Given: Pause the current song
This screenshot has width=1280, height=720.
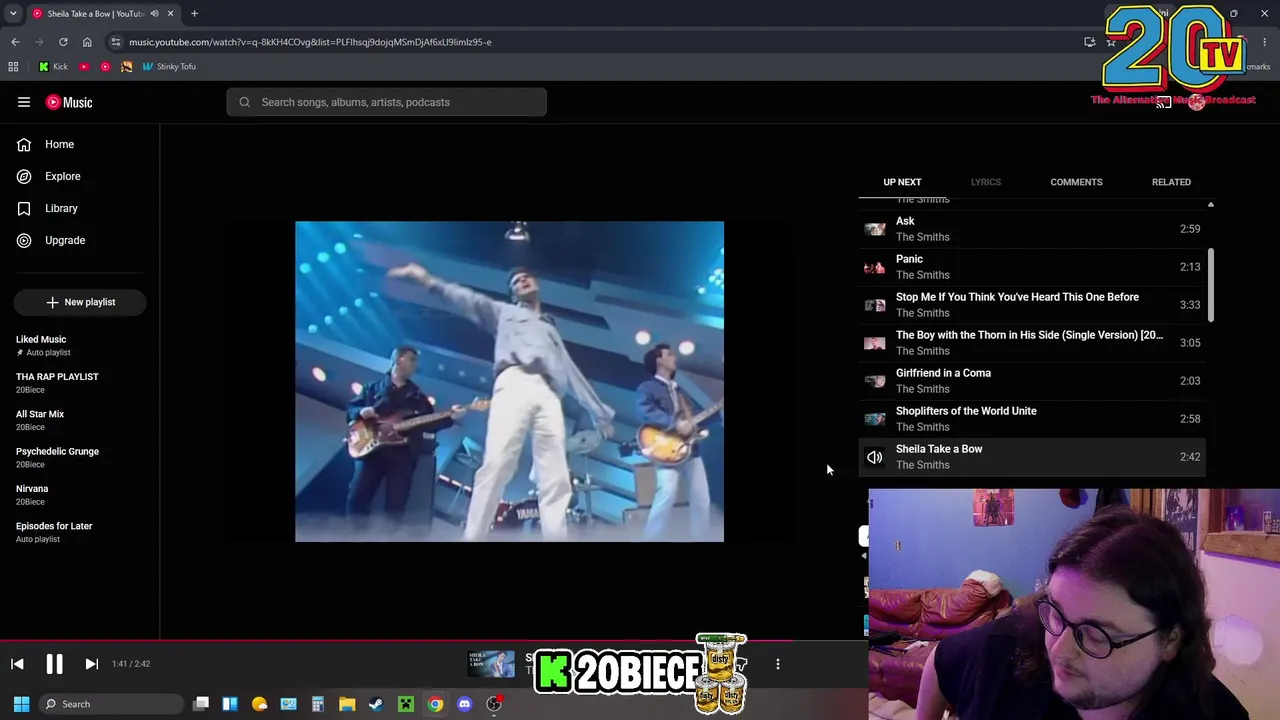Looking at the screenshot, I should tap(54, 664).
